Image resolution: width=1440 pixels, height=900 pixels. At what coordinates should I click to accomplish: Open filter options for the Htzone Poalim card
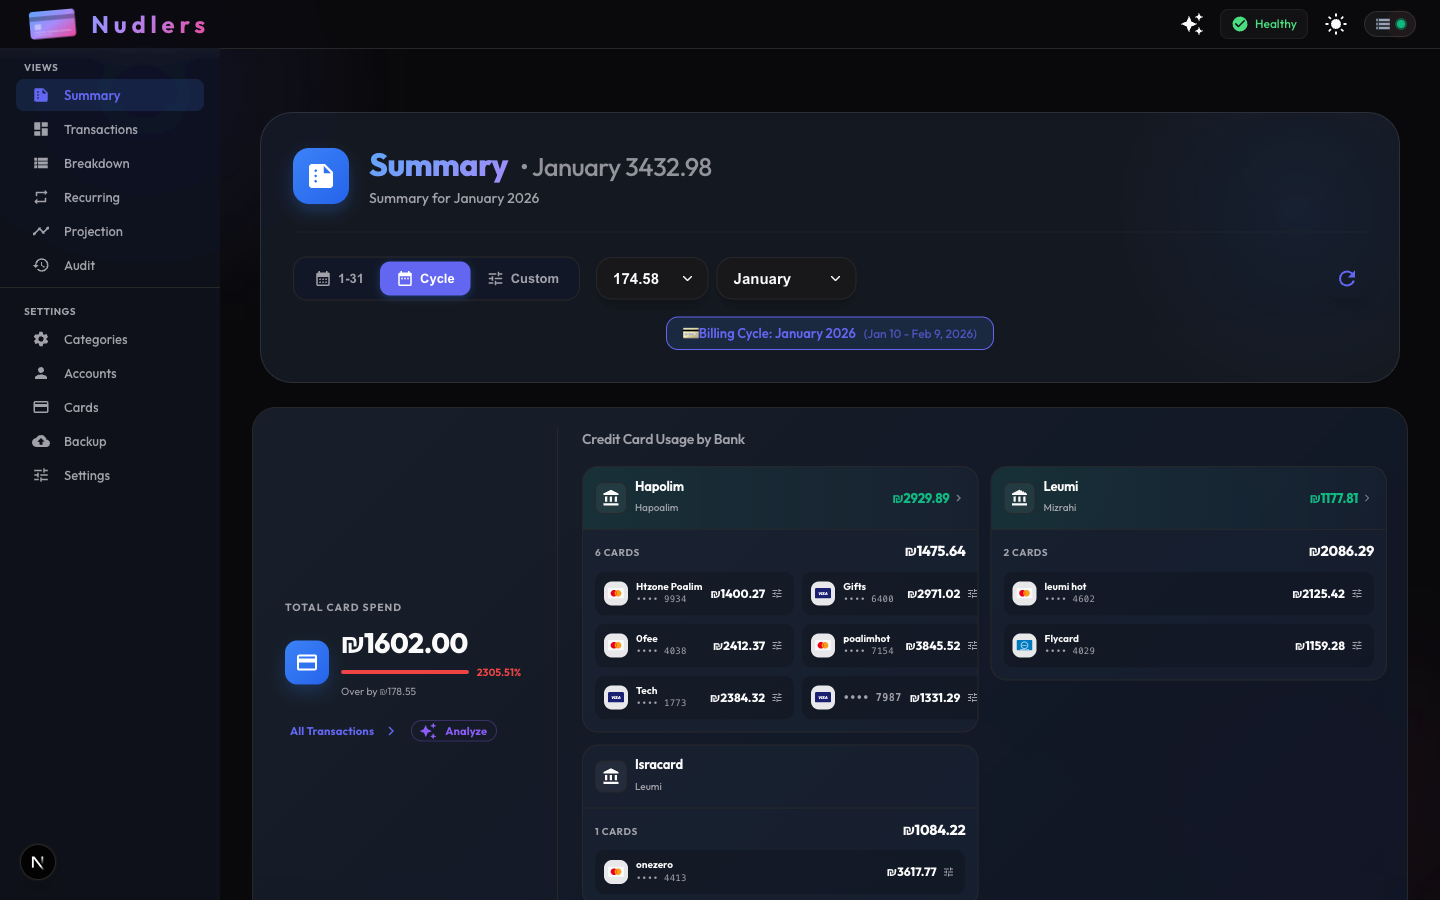pos(779,593)
